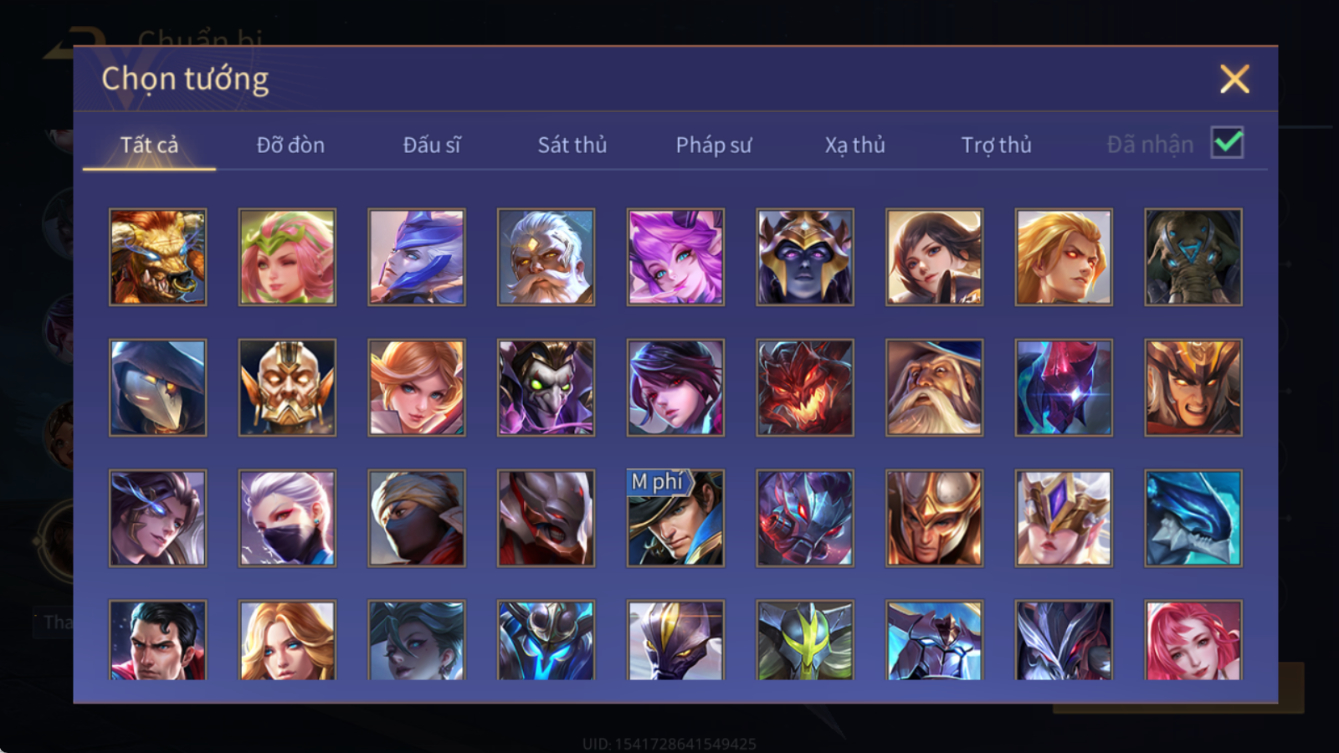Image resolution: width=1339 pixels, height=753 pixels.
Task: Select the red lava demon hero
Action: [x=805, y=387]
